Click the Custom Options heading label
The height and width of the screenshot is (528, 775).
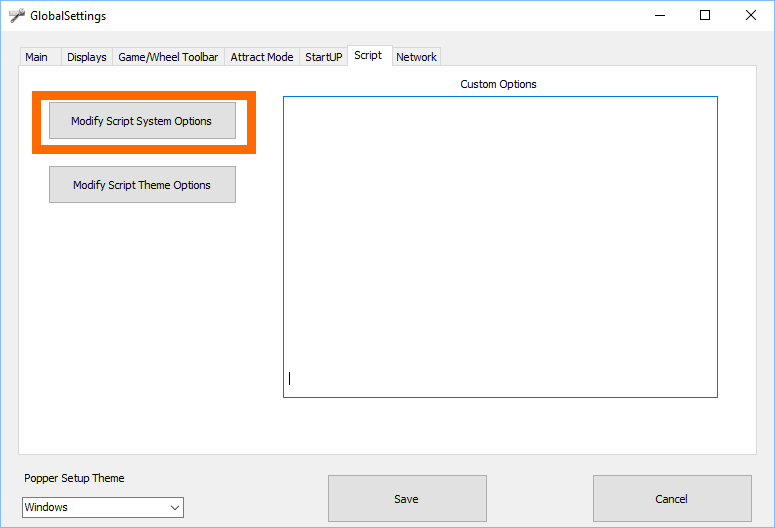(498, 84)
